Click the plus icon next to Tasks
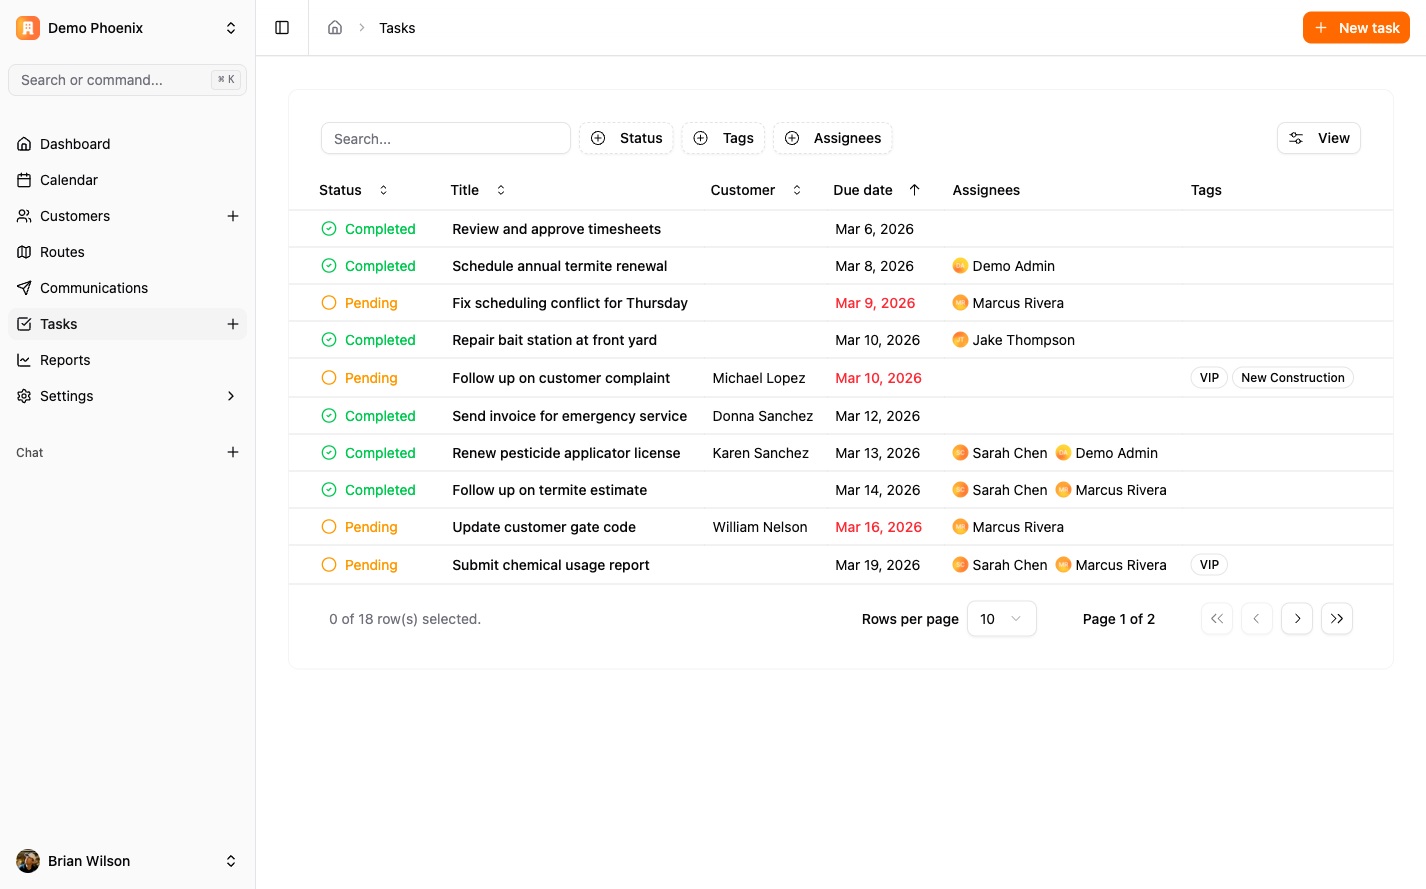Image resolution: width=1426 pixels, height=889 pixels. coord(233,324)
